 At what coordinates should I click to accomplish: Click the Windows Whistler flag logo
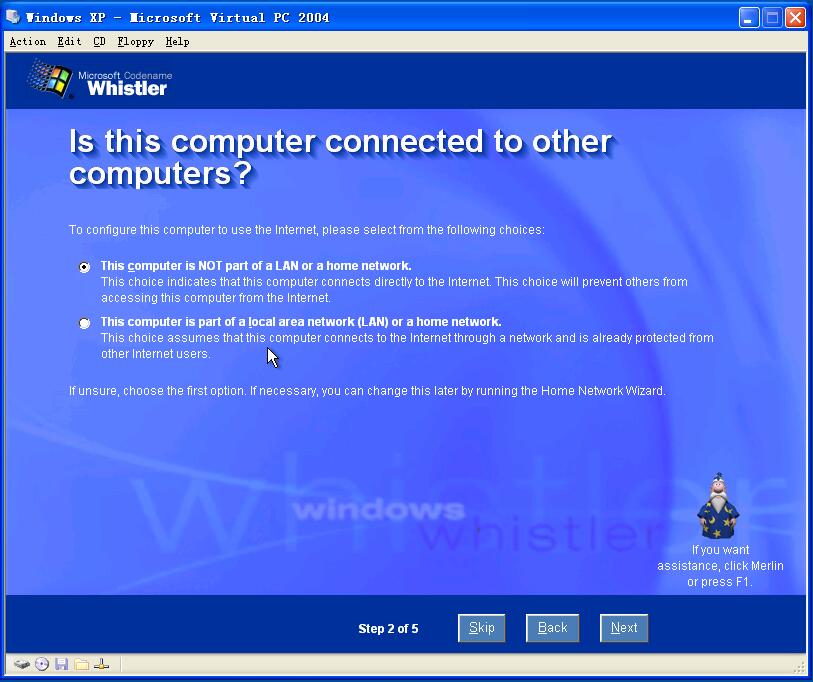click(50, 78)
